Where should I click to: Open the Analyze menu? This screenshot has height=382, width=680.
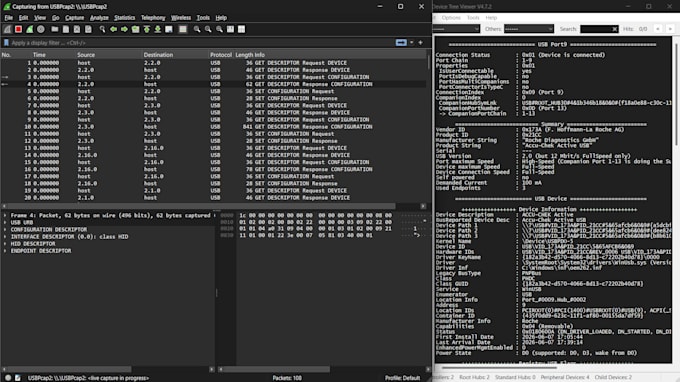pos(99,18)
